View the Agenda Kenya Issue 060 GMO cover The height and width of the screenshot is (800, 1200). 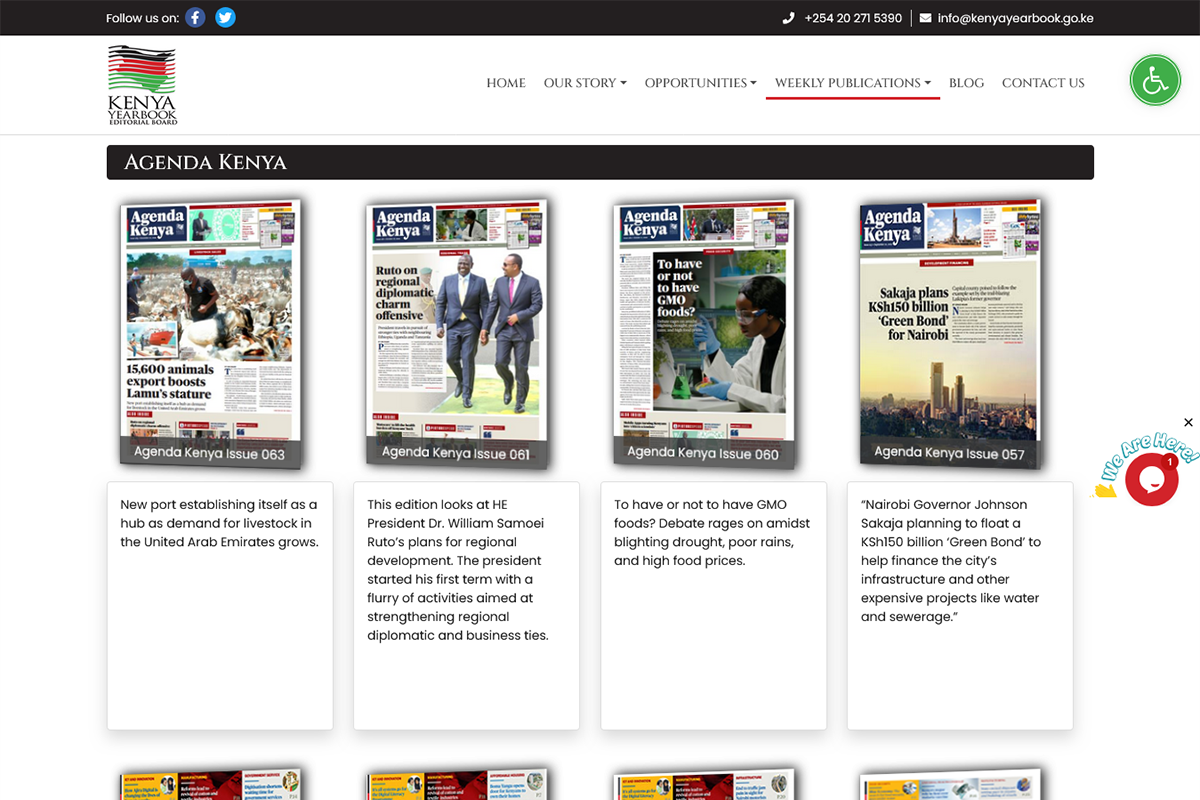(703, 330)
